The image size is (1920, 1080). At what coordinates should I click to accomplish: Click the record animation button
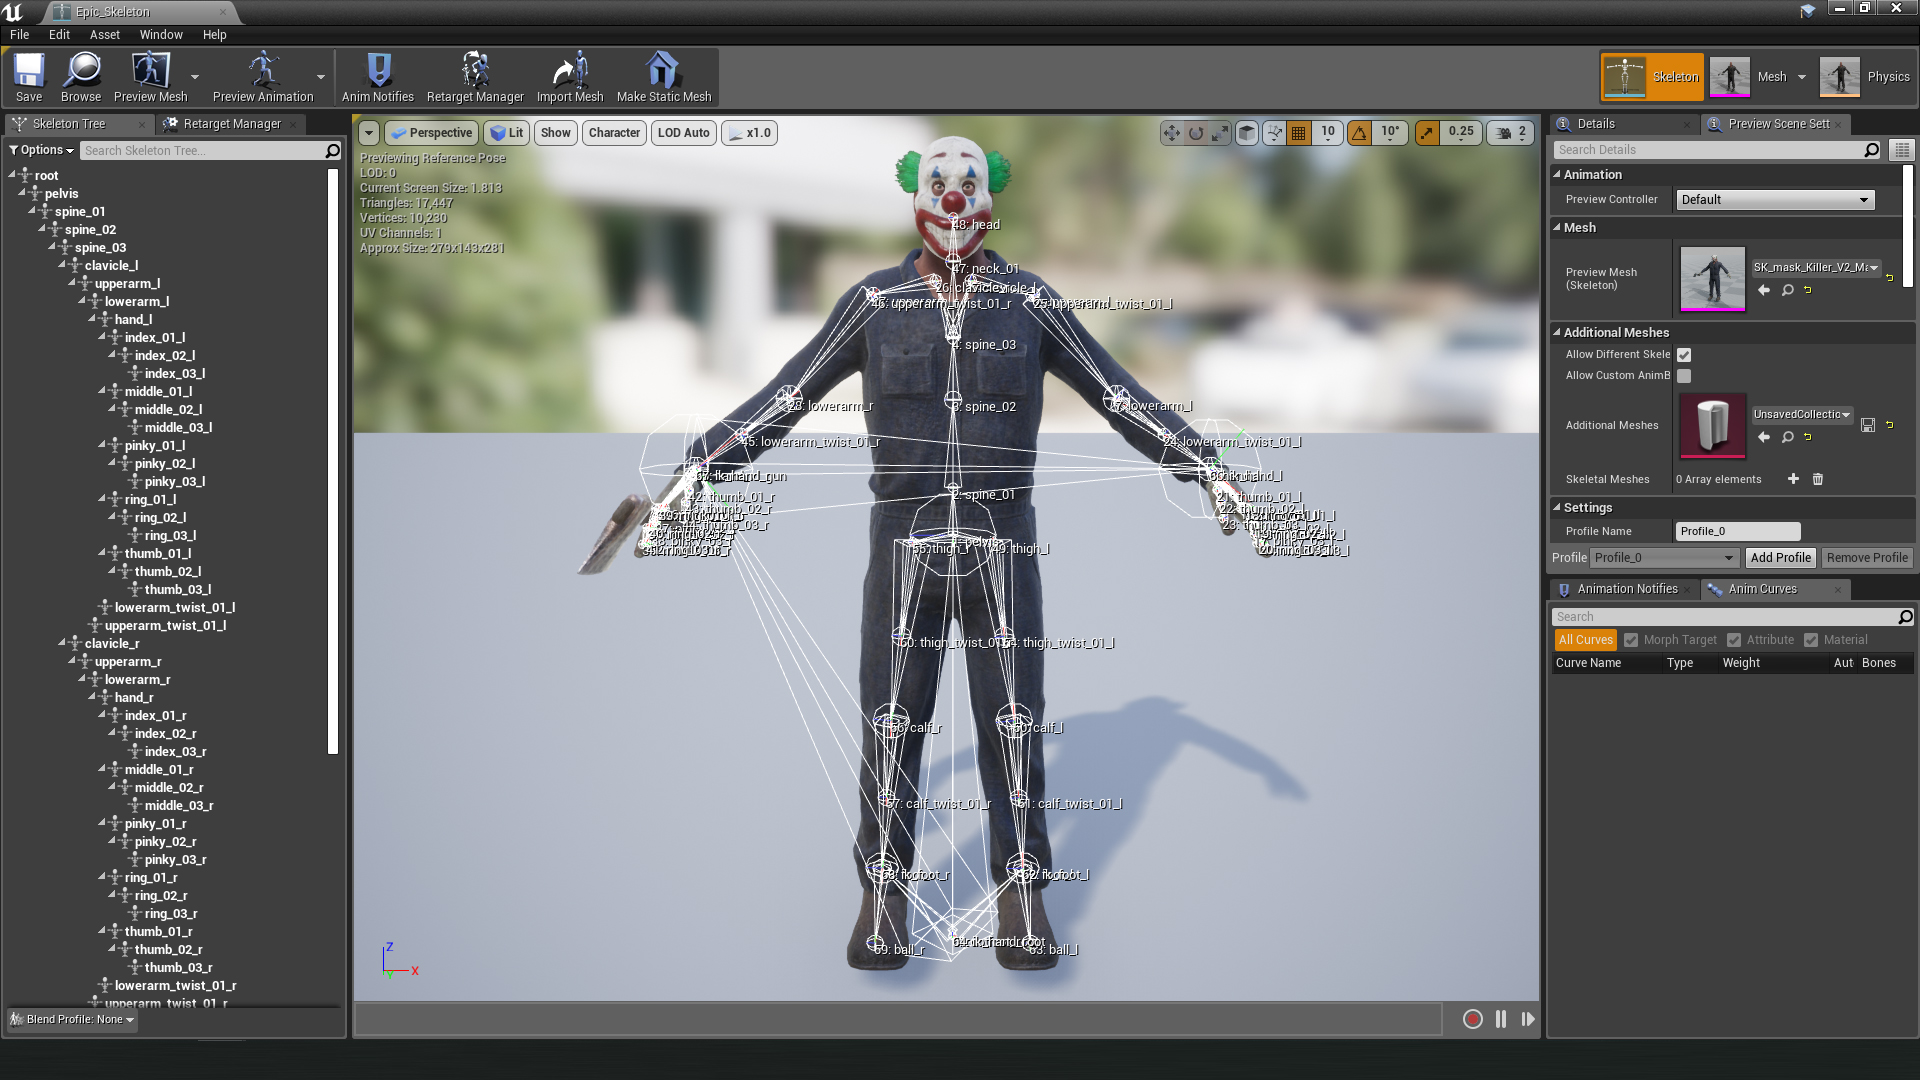pos(1472,1019)
